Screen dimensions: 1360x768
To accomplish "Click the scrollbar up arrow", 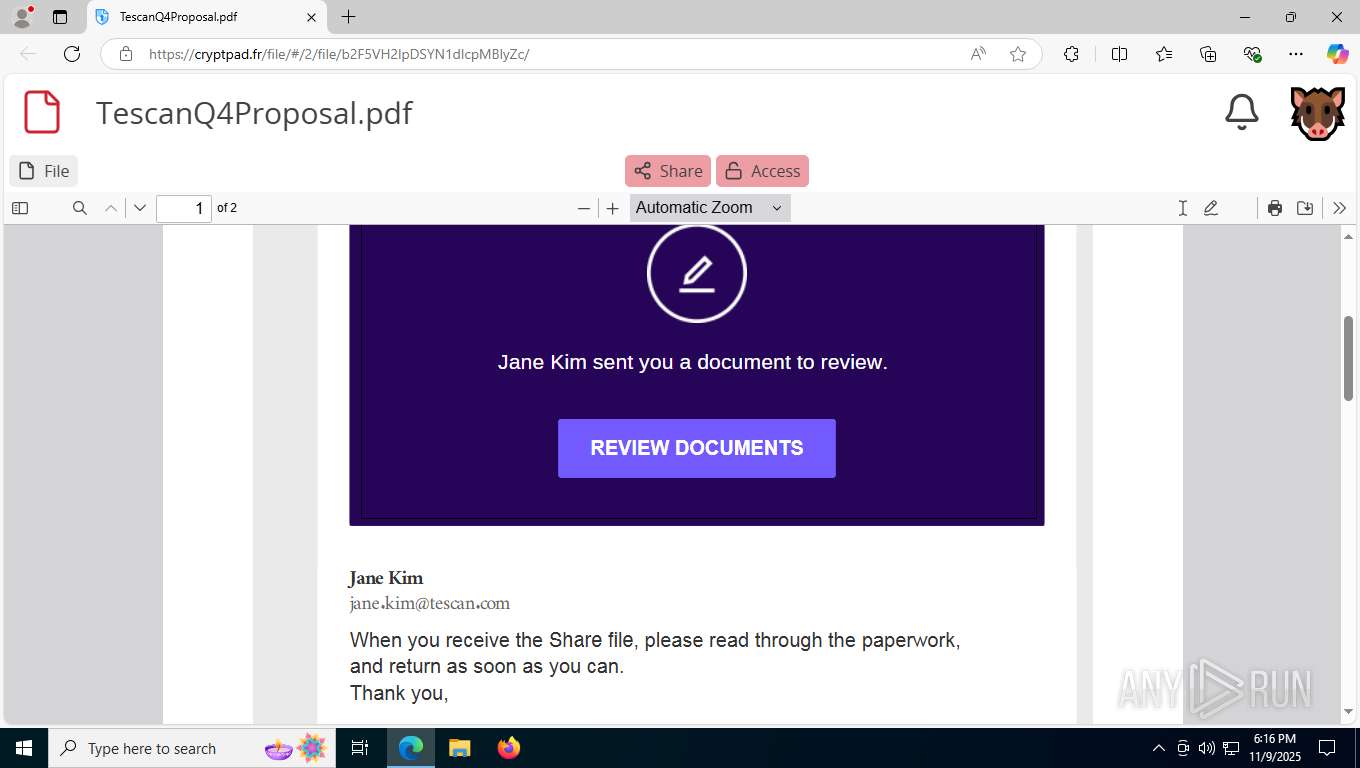I will [x=1348, y=237].
